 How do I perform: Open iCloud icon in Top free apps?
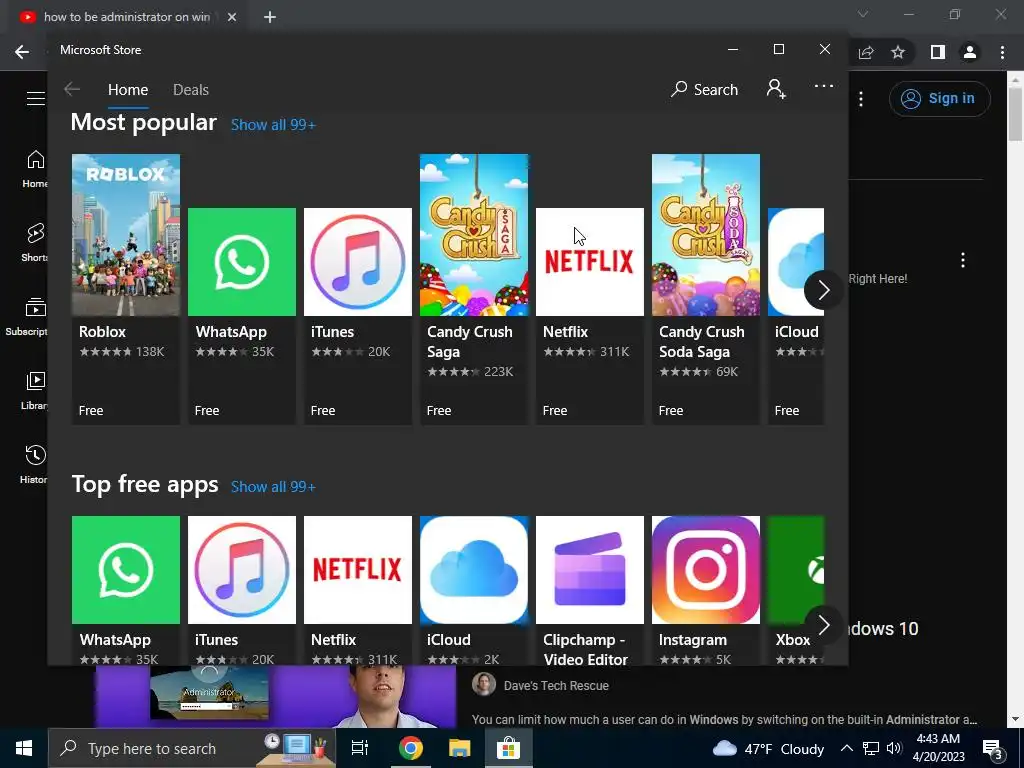(x=473, y=570)
